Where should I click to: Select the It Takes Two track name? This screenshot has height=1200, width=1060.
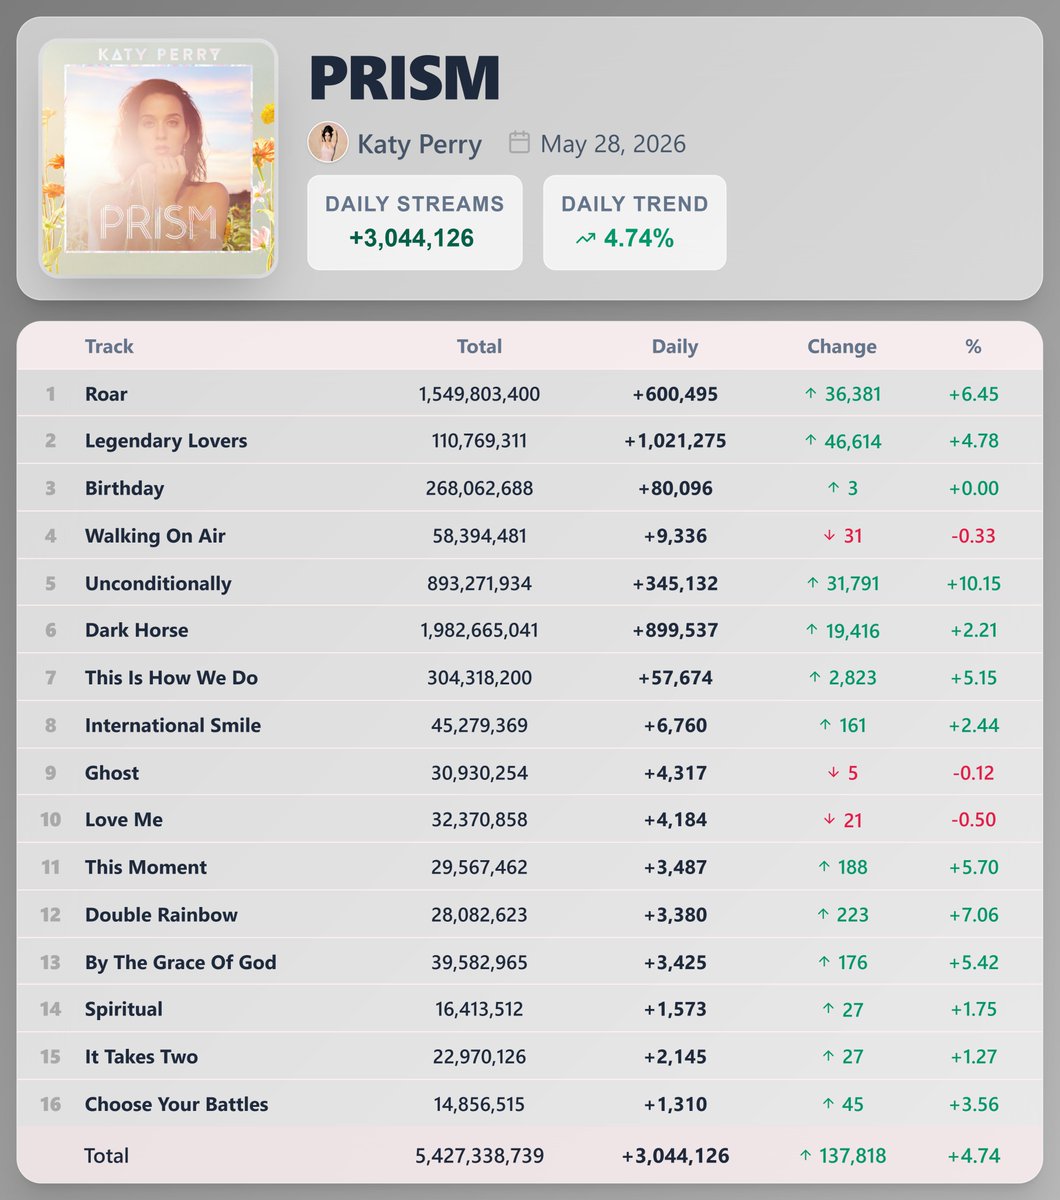[141, 1057]
